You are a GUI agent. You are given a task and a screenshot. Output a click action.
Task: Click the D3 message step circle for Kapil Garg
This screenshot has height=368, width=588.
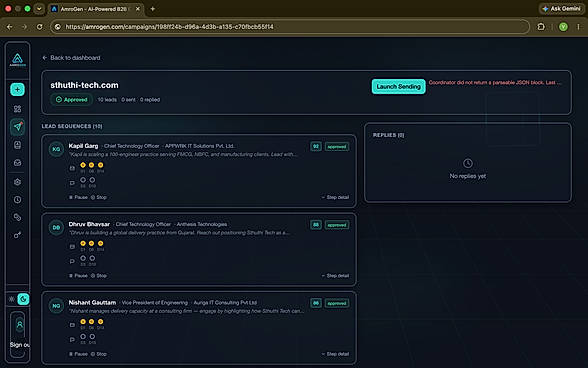[83, 180]
